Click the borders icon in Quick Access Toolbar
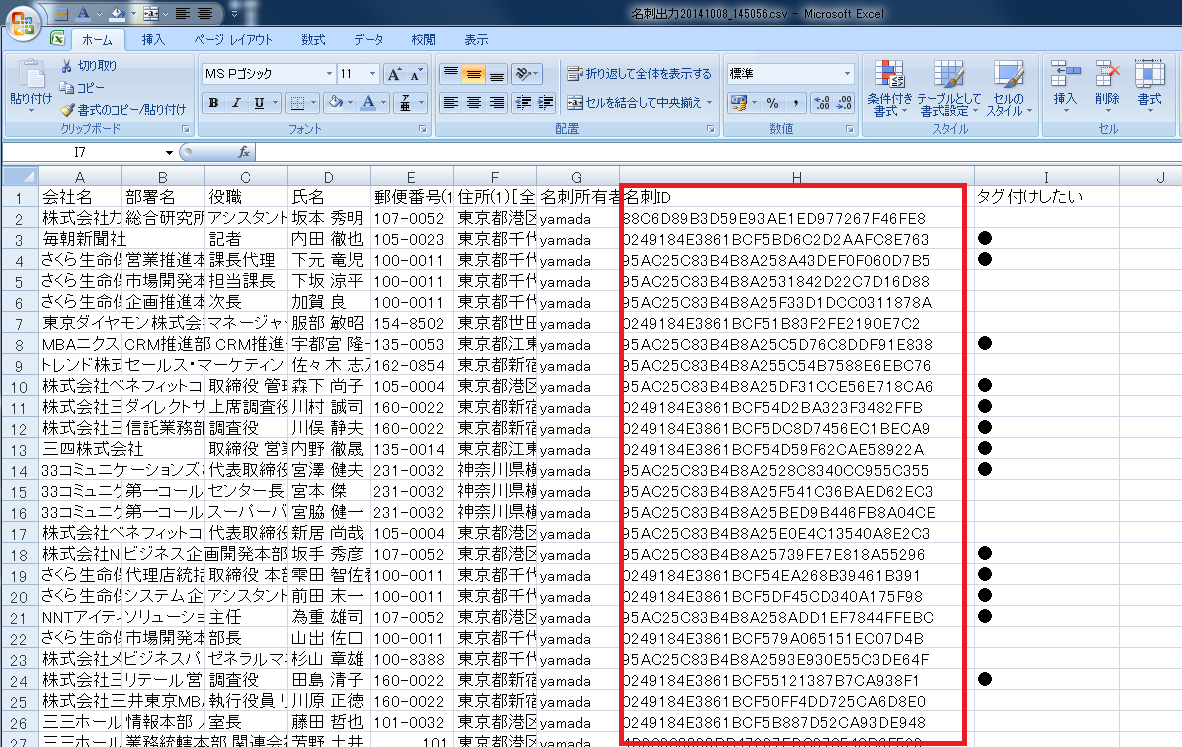 (x=61, y=14)
